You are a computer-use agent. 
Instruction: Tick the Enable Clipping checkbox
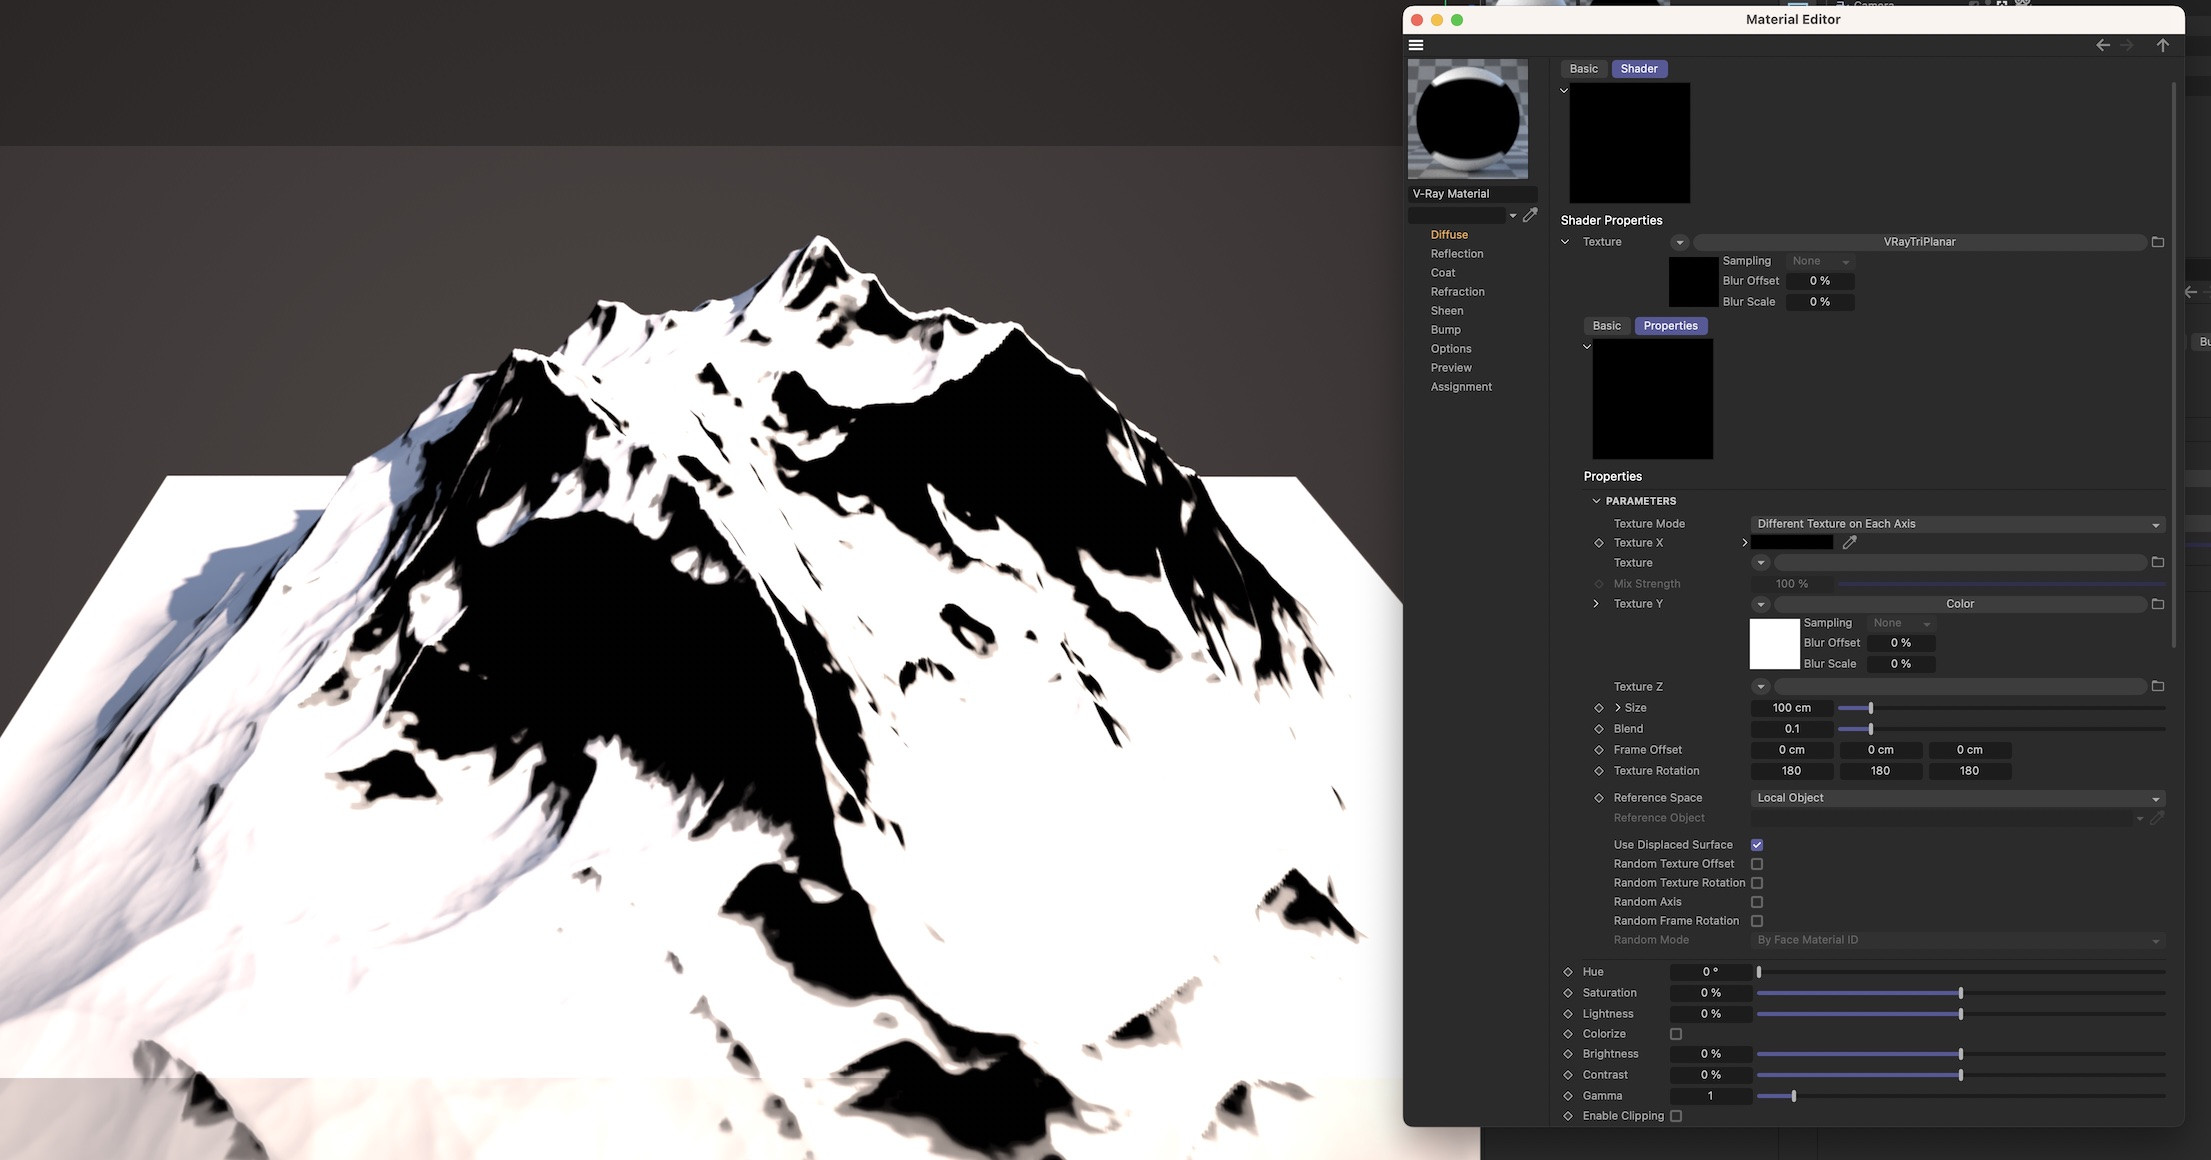pos(1676,1116)
